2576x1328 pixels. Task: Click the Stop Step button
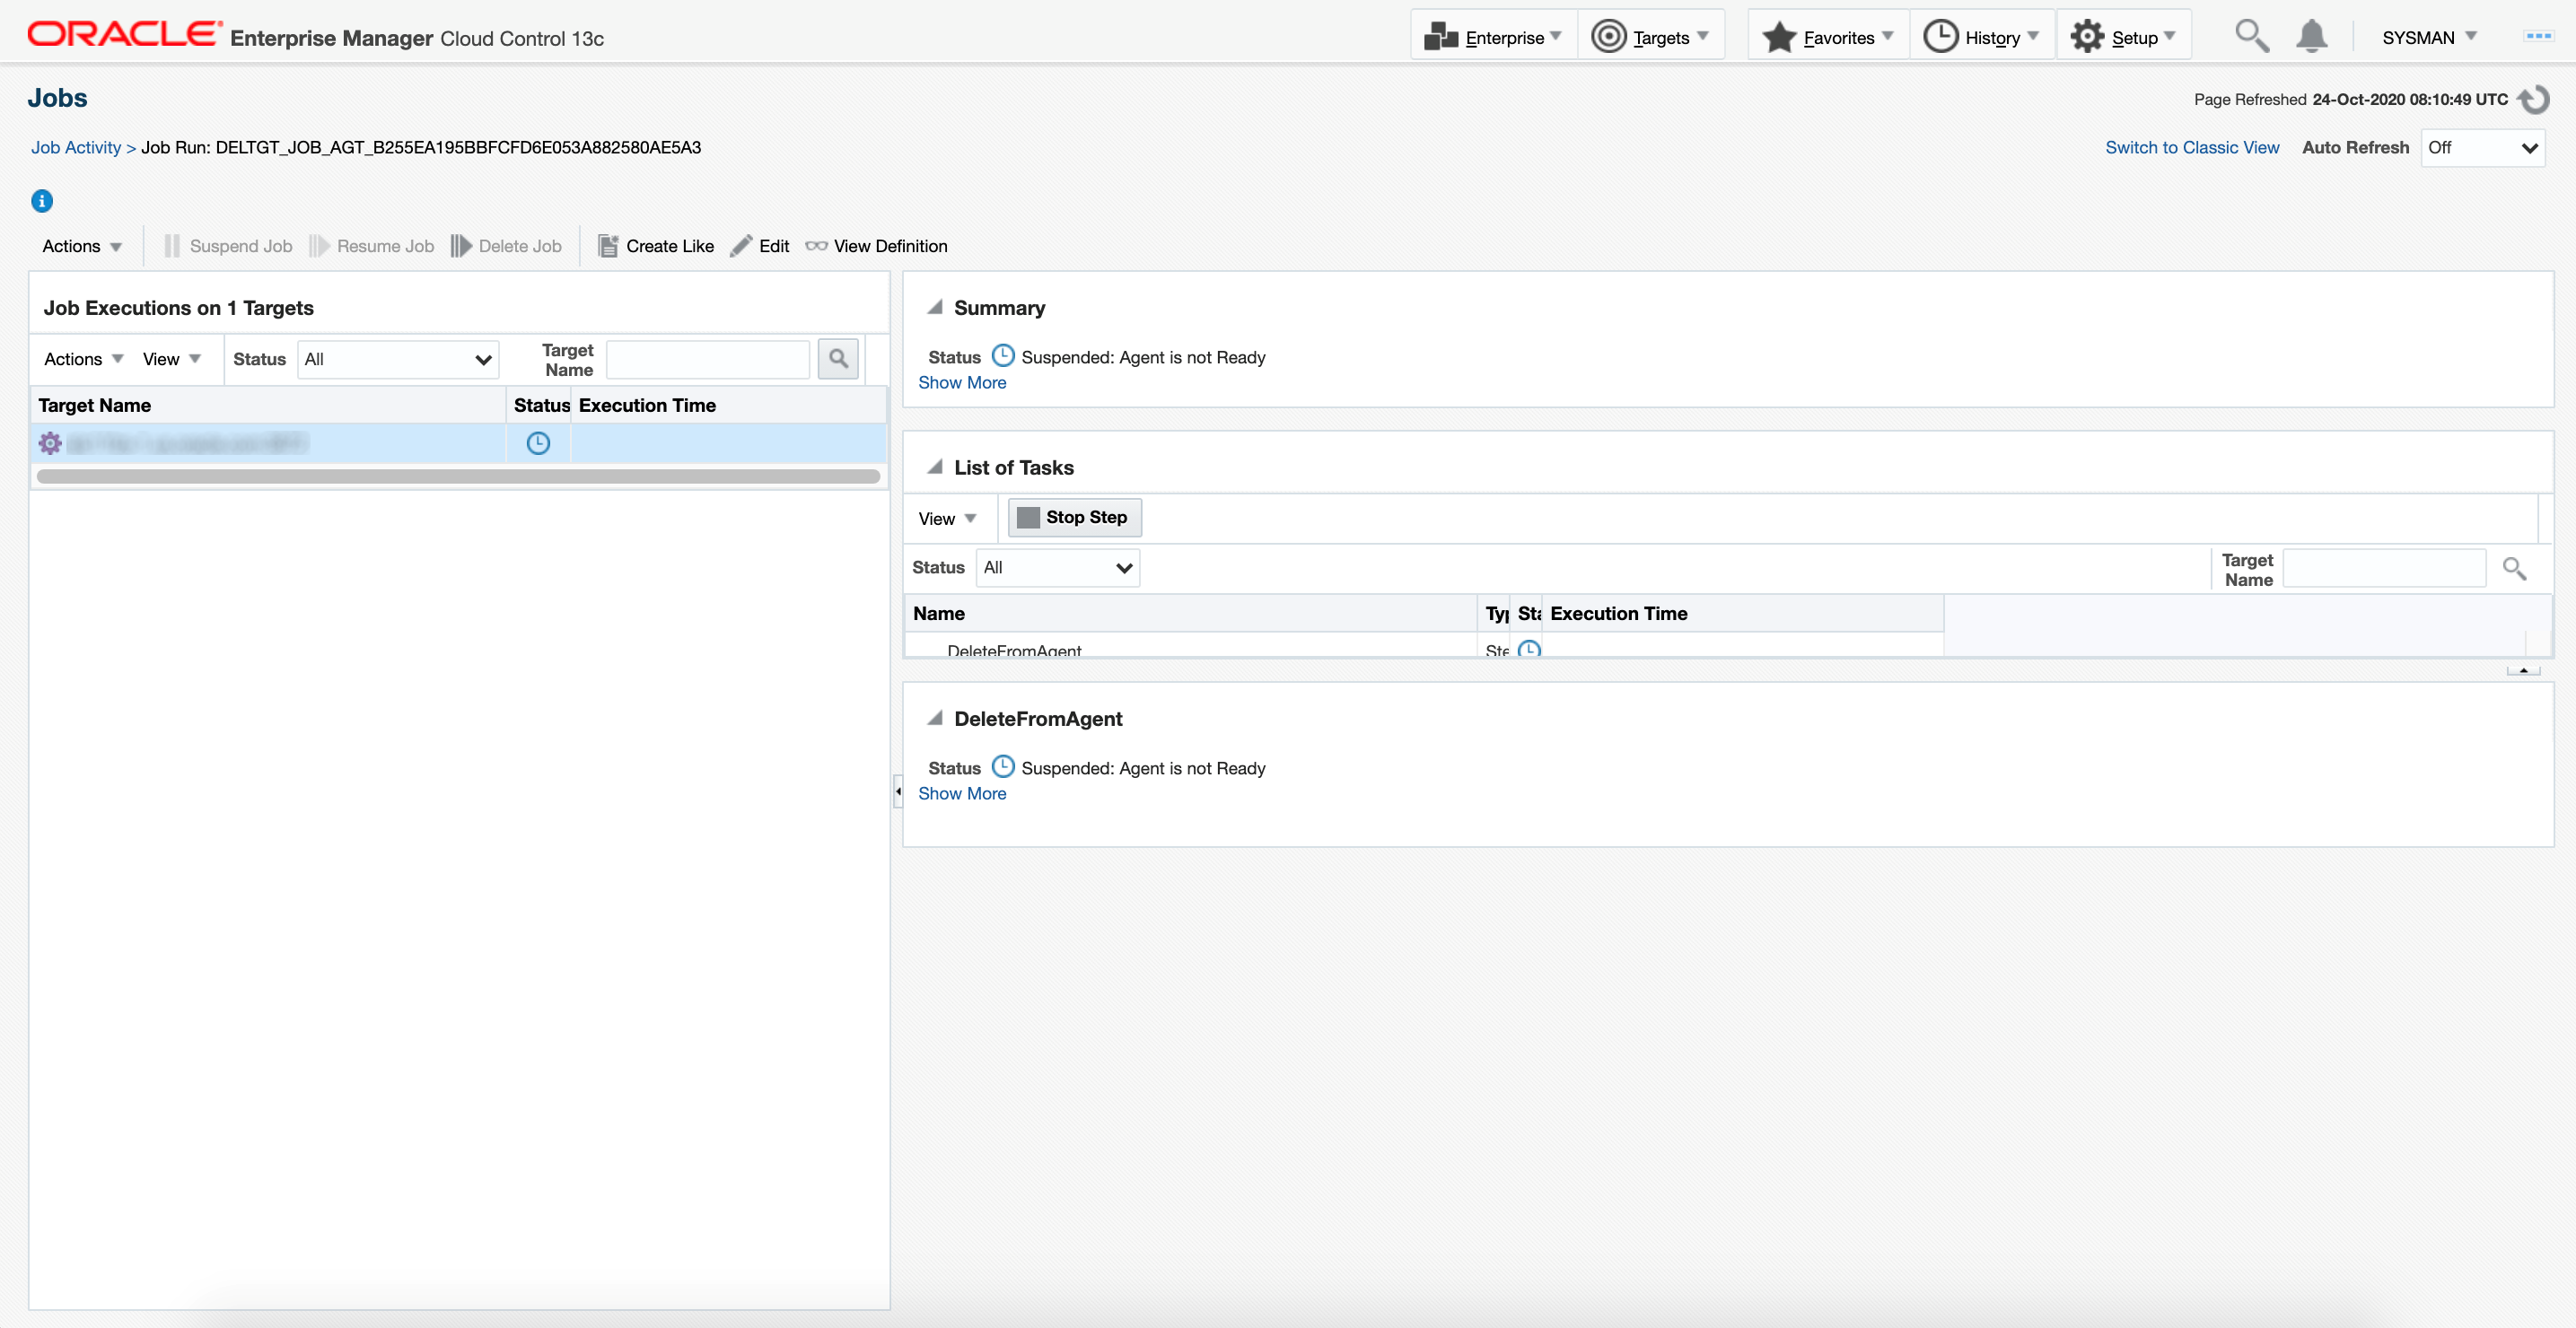pyautogui.click(x=1074, y=517)
